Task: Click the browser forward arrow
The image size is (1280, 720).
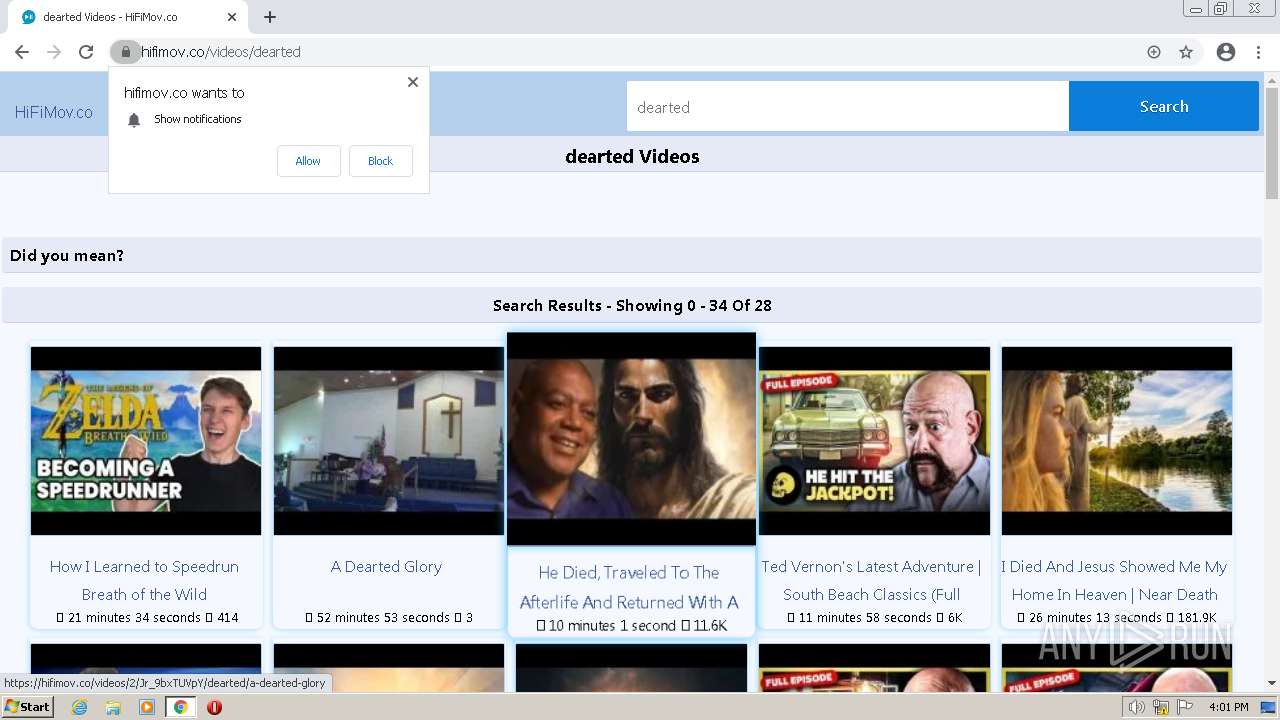Action: pos(54,52)
